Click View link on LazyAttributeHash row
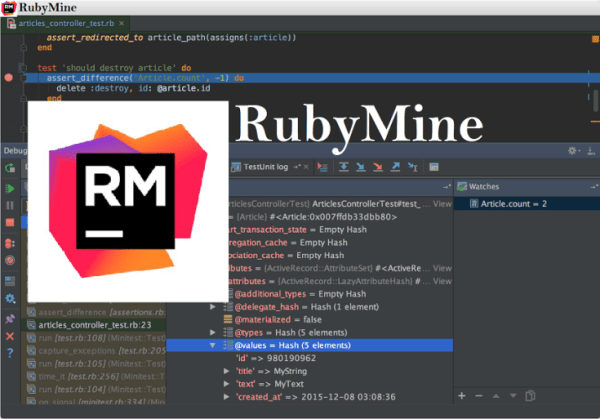The image size is (600, 419). point(442,281)
